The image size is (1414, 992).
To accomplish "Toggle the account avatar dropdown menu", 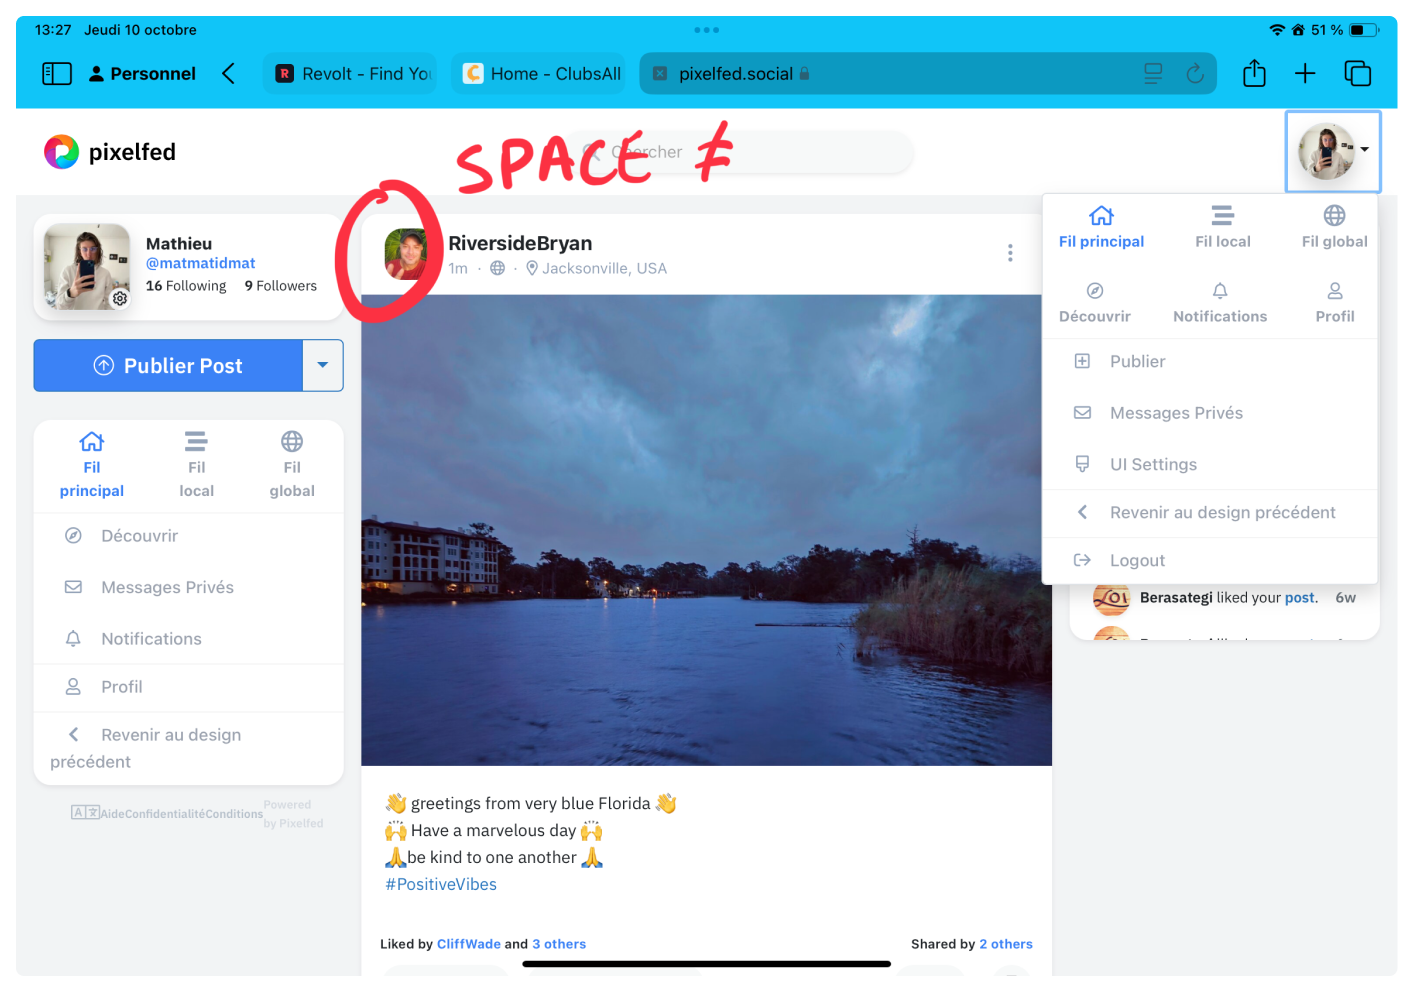I will click(1333, 151).
